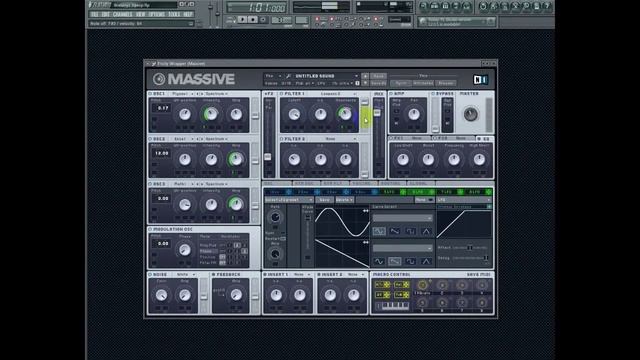This screenshot has width=640, height=360.
Task: Open OSC1 Spectrum mode dropdown
Action: (x=216, y=94)
